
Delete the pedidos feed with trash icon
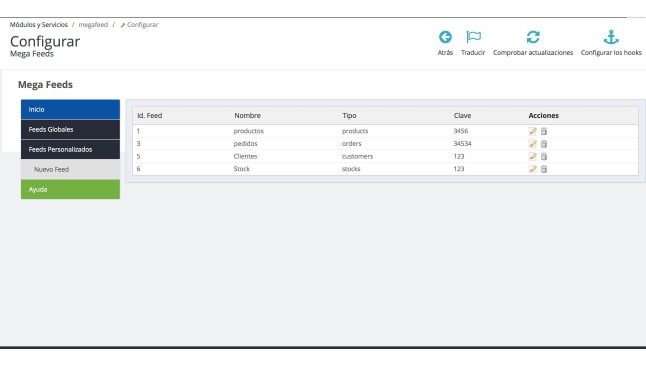click(x=544, y=143)
